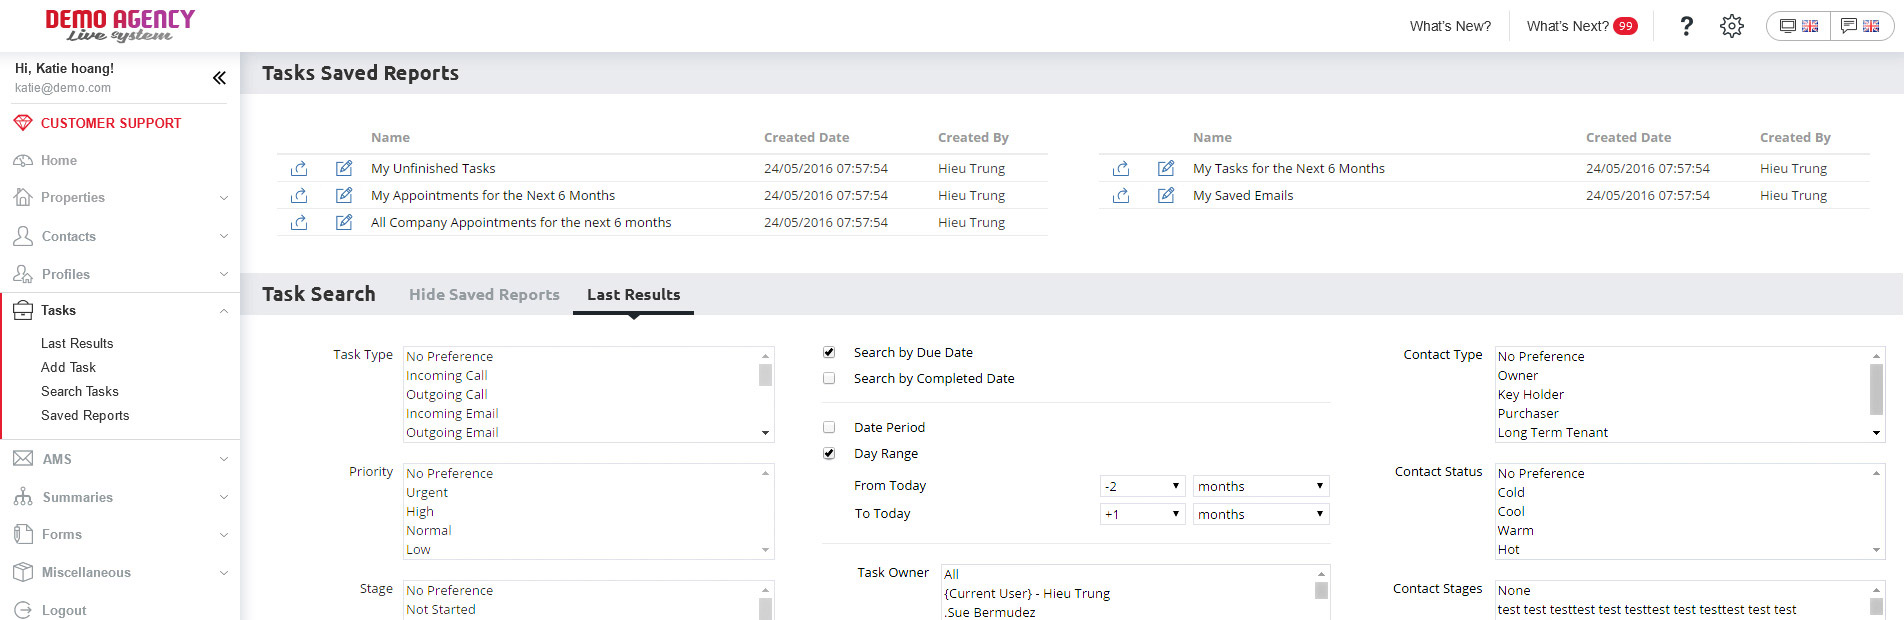Screen dimensions: 1904x620
Task: Expand the Properties menu chevron
Action: tap(223, 198)
